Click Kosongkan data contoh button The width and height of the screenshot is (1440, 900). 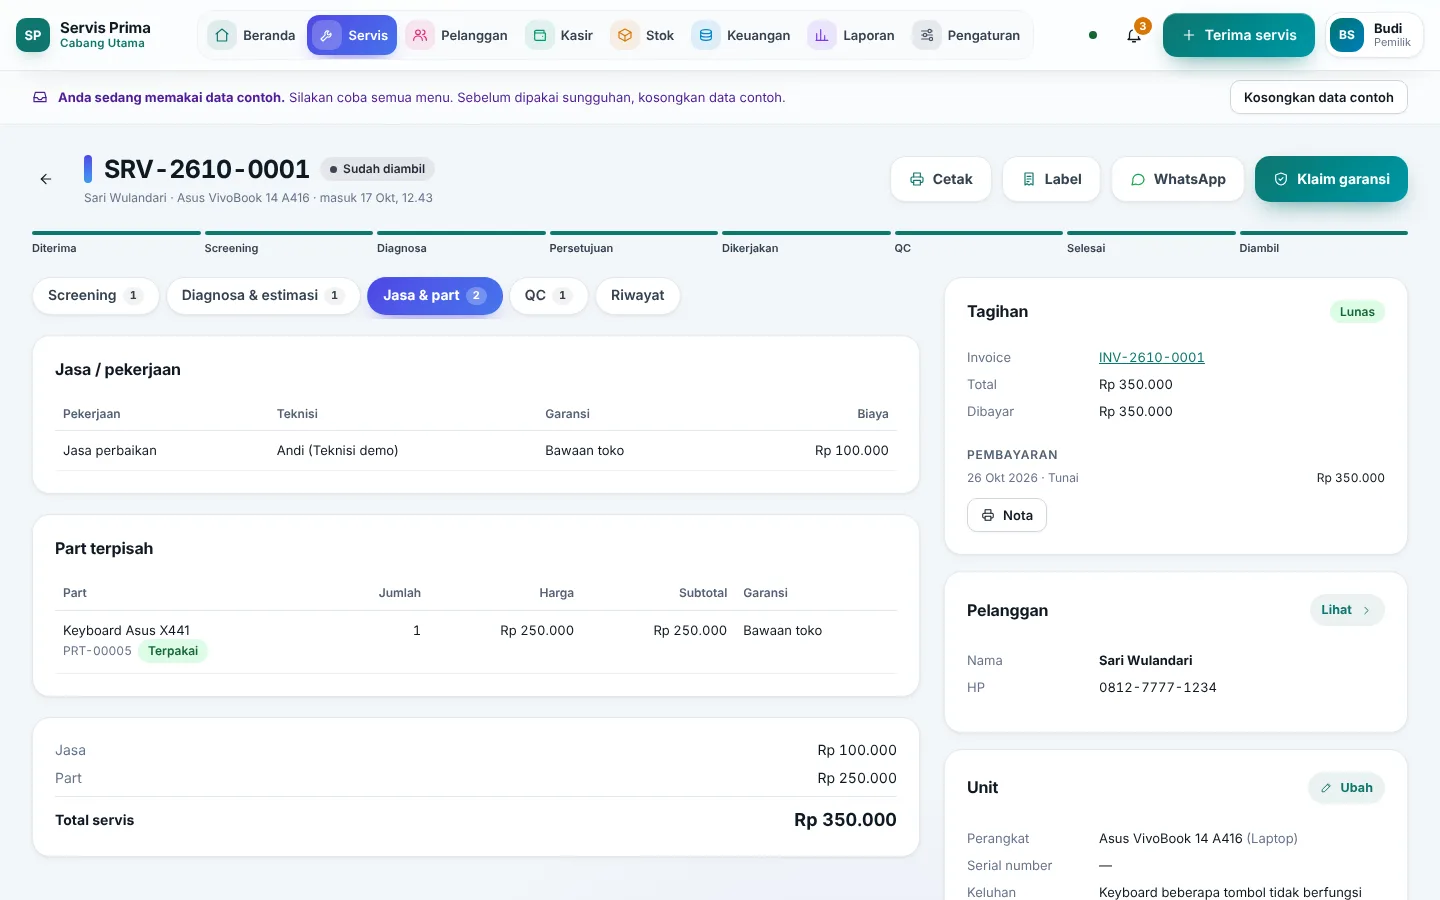(x=1319, y=98)
